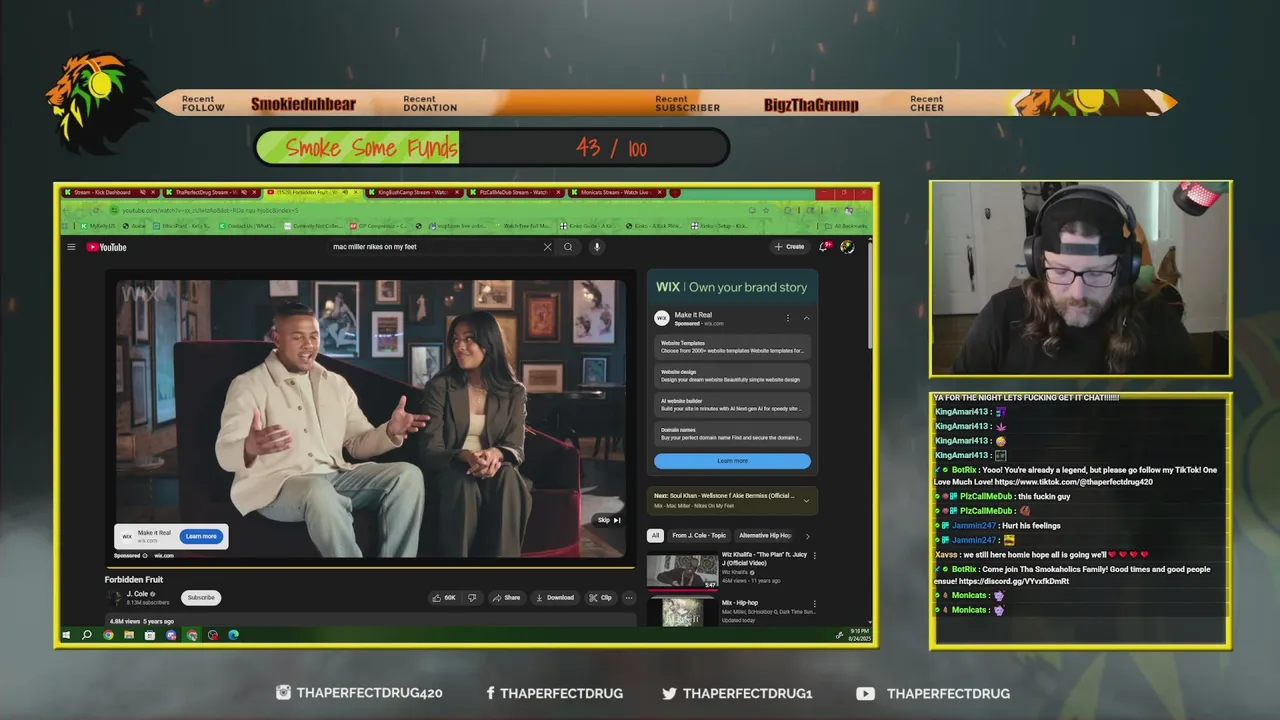Click the ad progress bar under video
This screenshot has width=1280, height=720.
click(x=370, y=567)
